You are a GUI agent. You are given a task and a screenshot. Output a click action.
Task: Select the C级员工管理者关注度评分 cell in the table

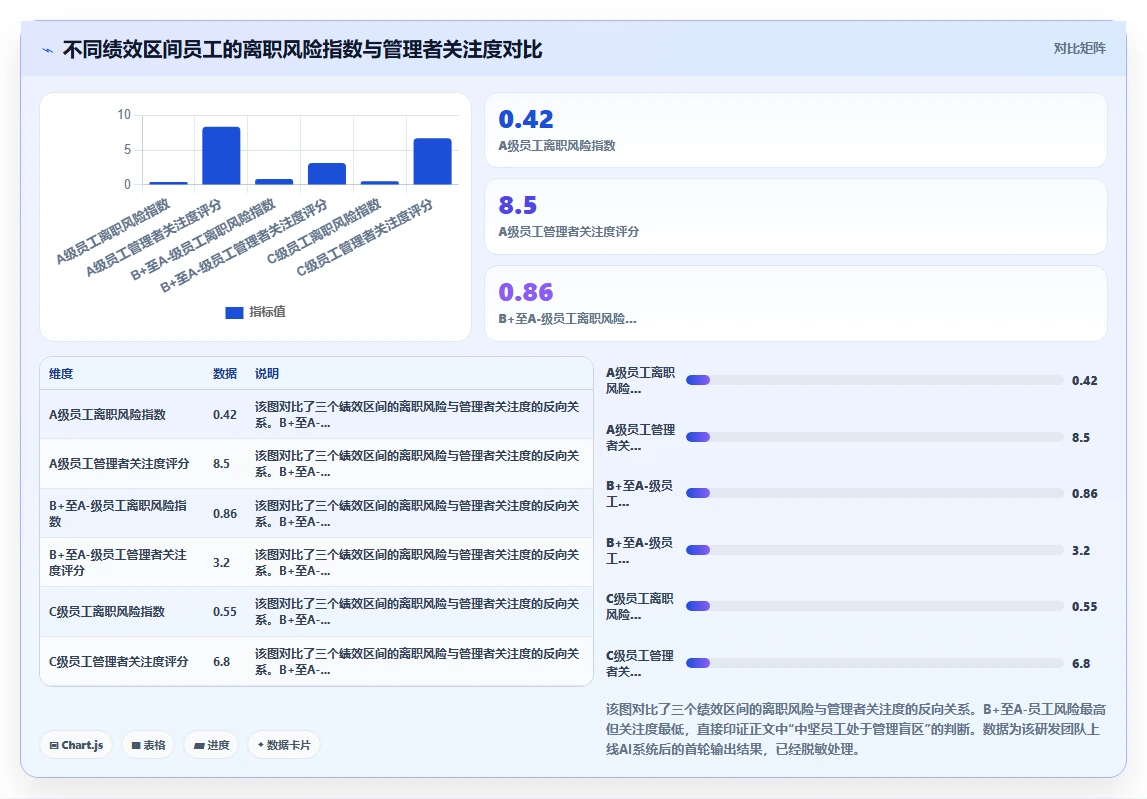pyautogui.click(x=119, y=661)
